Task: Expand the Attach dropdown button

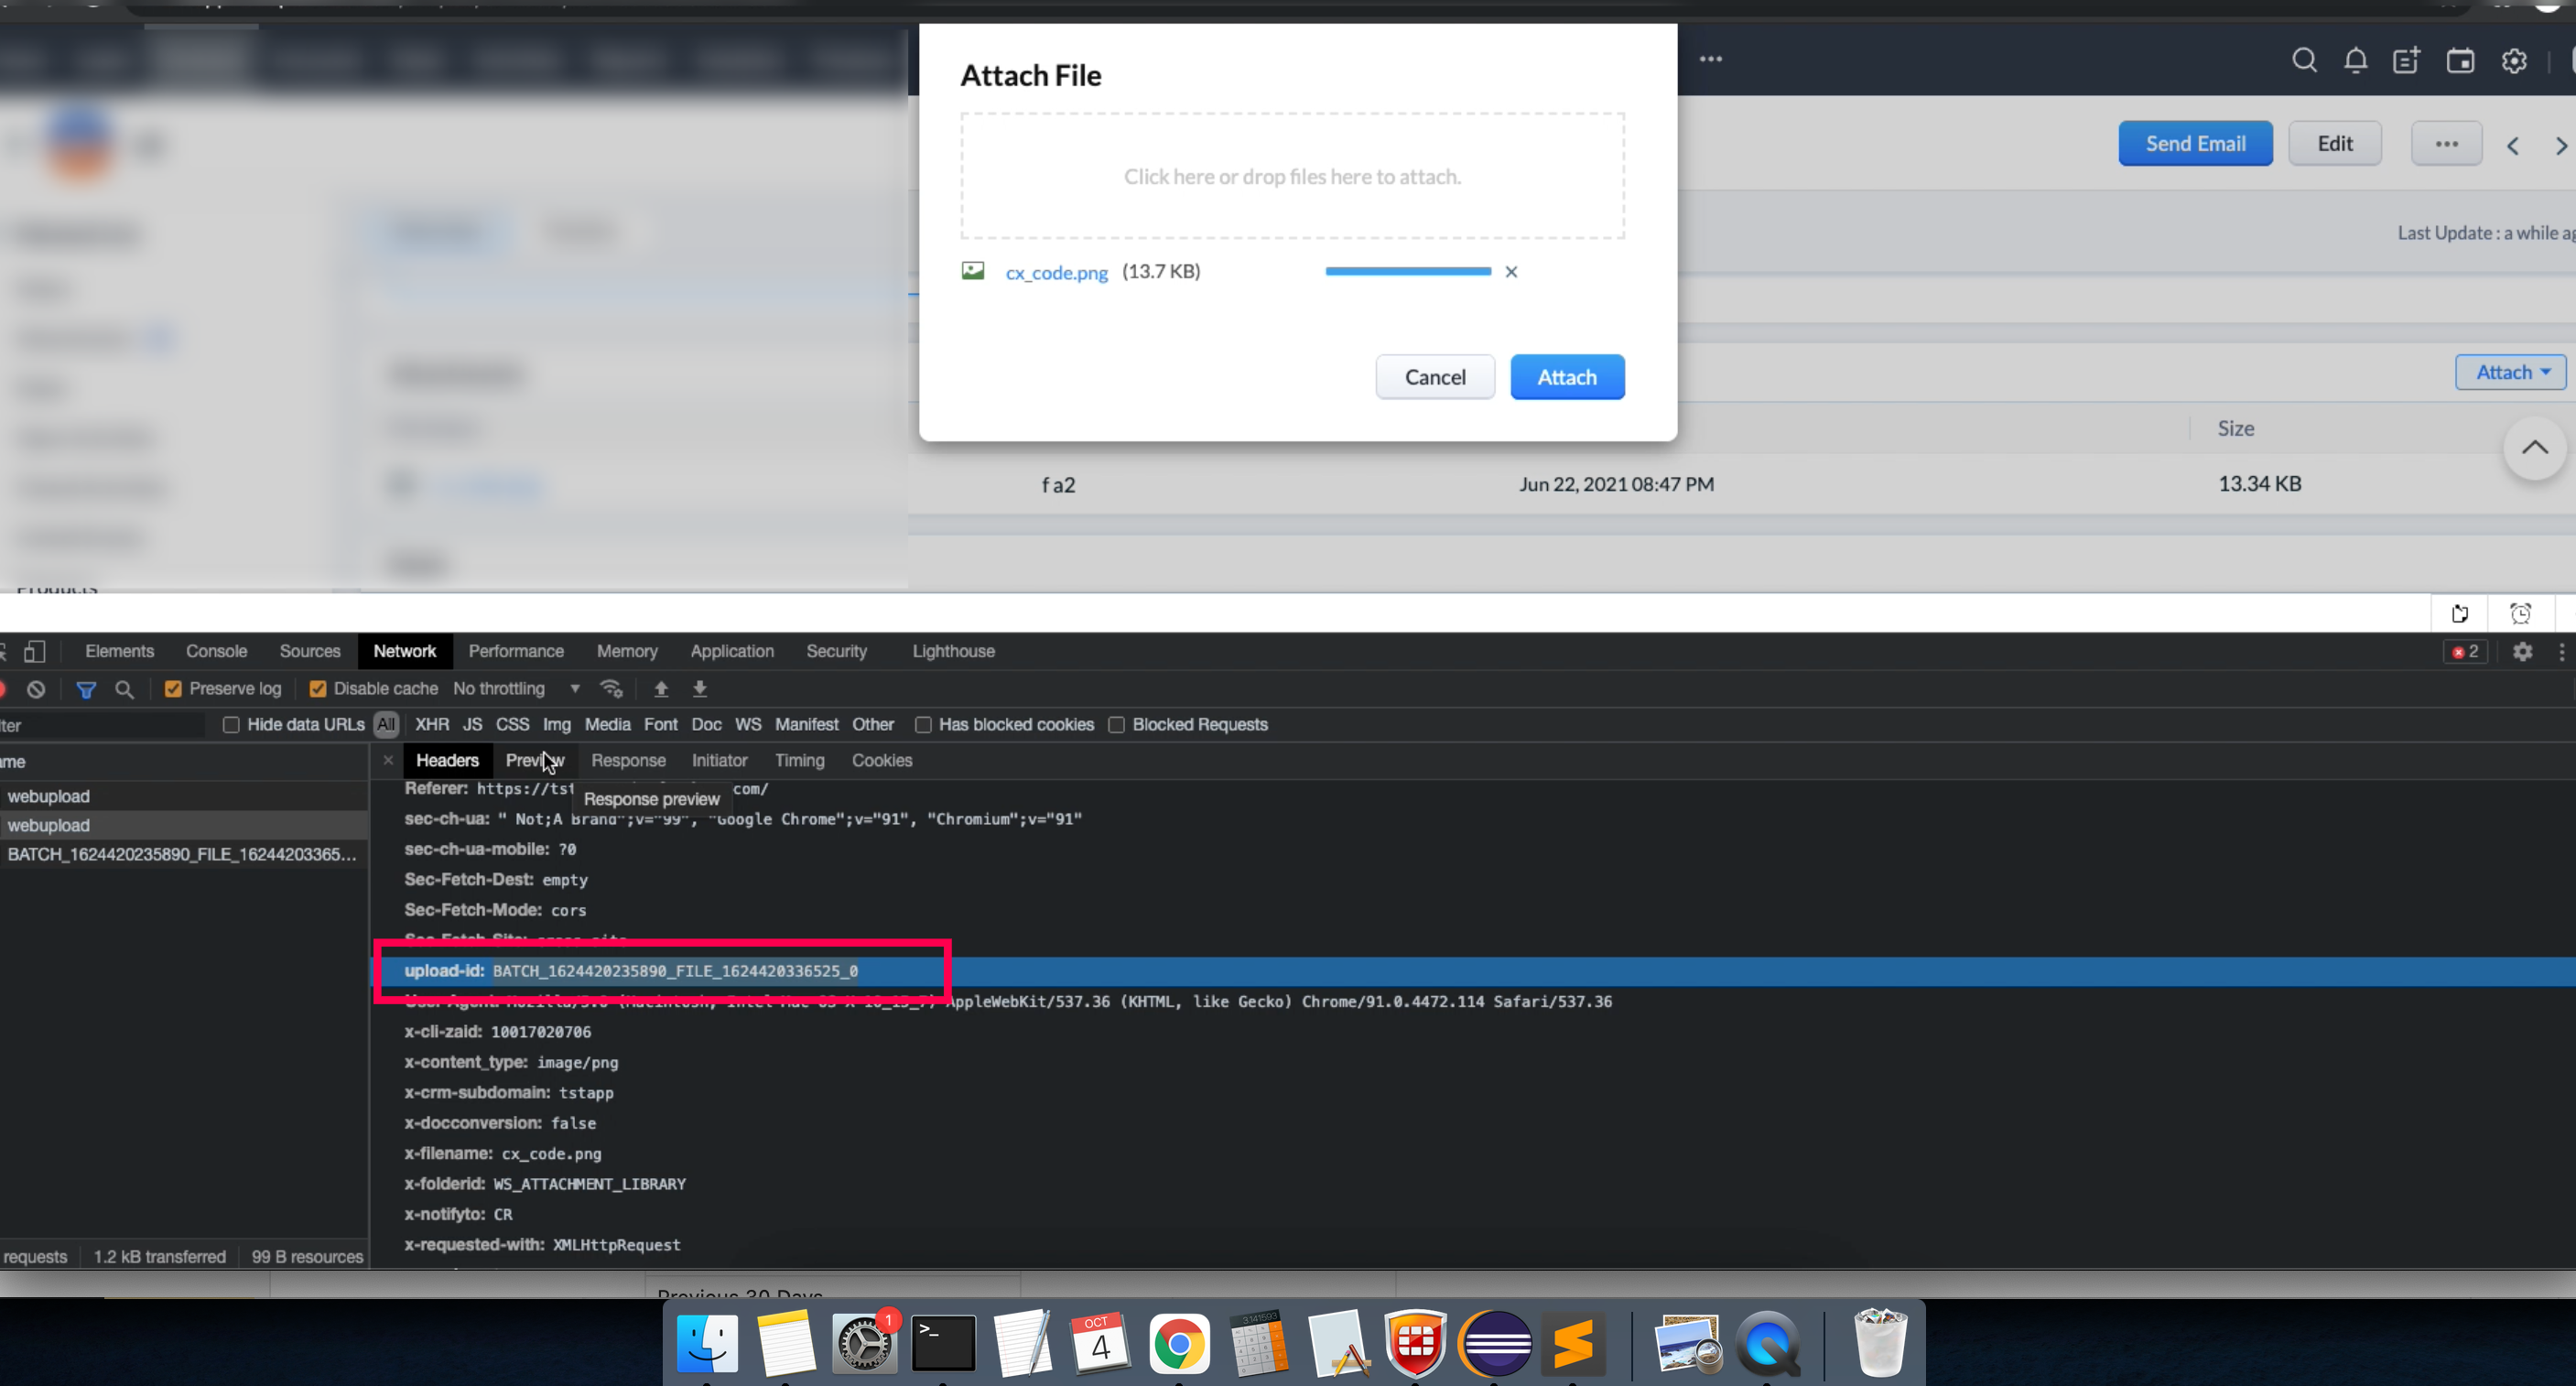Action: click(x=2511, y=372)
